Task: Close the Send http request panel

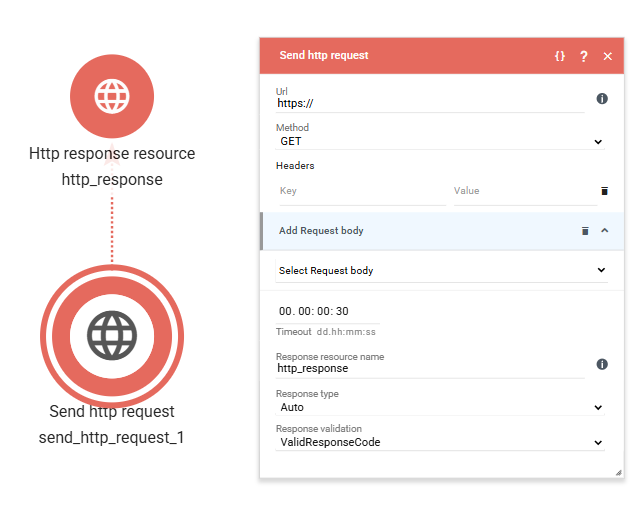Action: (607, 56)
